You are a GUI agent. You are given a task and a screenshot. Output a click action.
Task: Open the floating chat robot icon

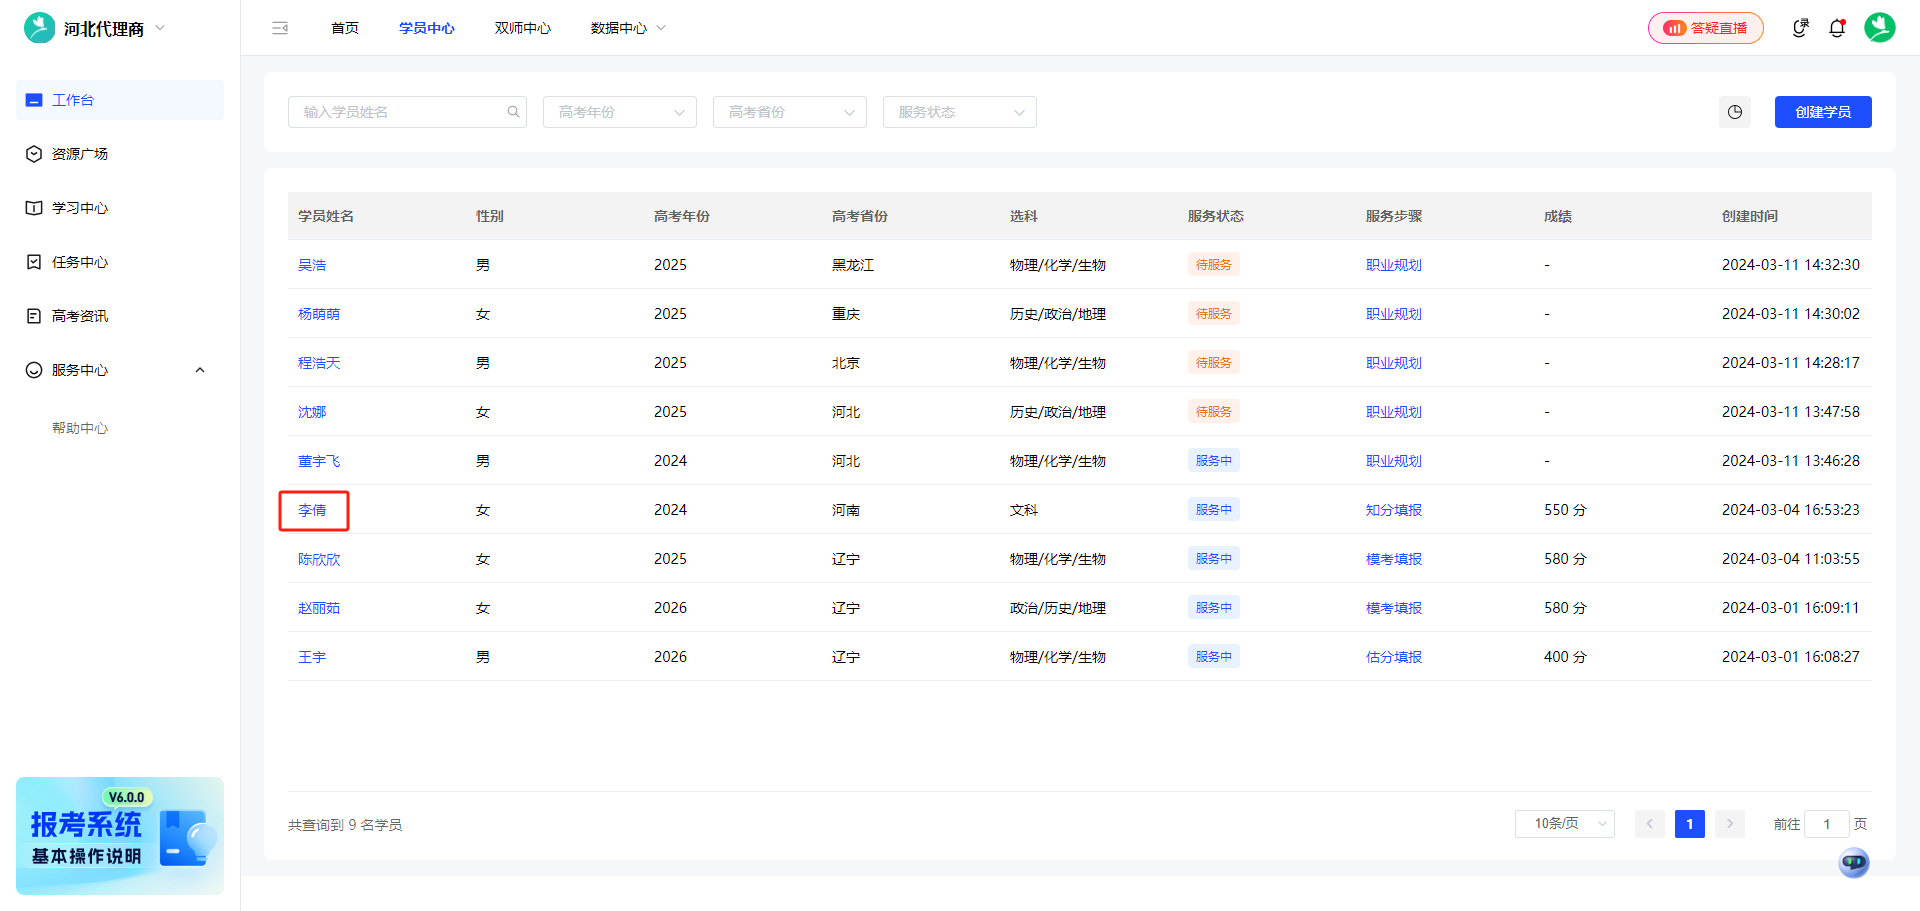pos(1854,862)
